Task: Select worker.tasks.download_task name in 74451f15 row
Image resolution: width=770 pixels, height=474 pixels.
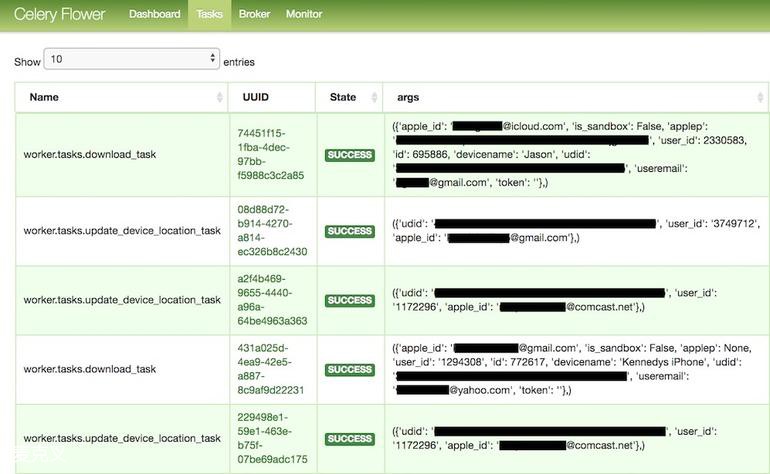Action: (90, 154)
